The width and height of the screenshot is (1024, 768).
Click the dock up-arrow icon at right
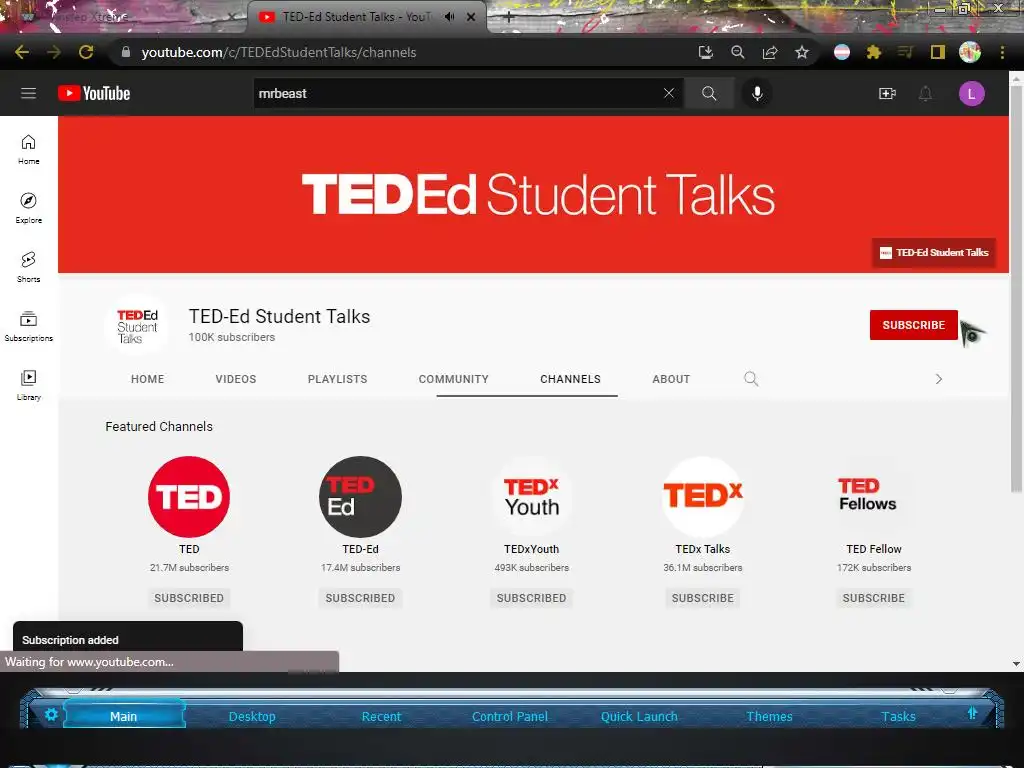click(x=972, y=713)
